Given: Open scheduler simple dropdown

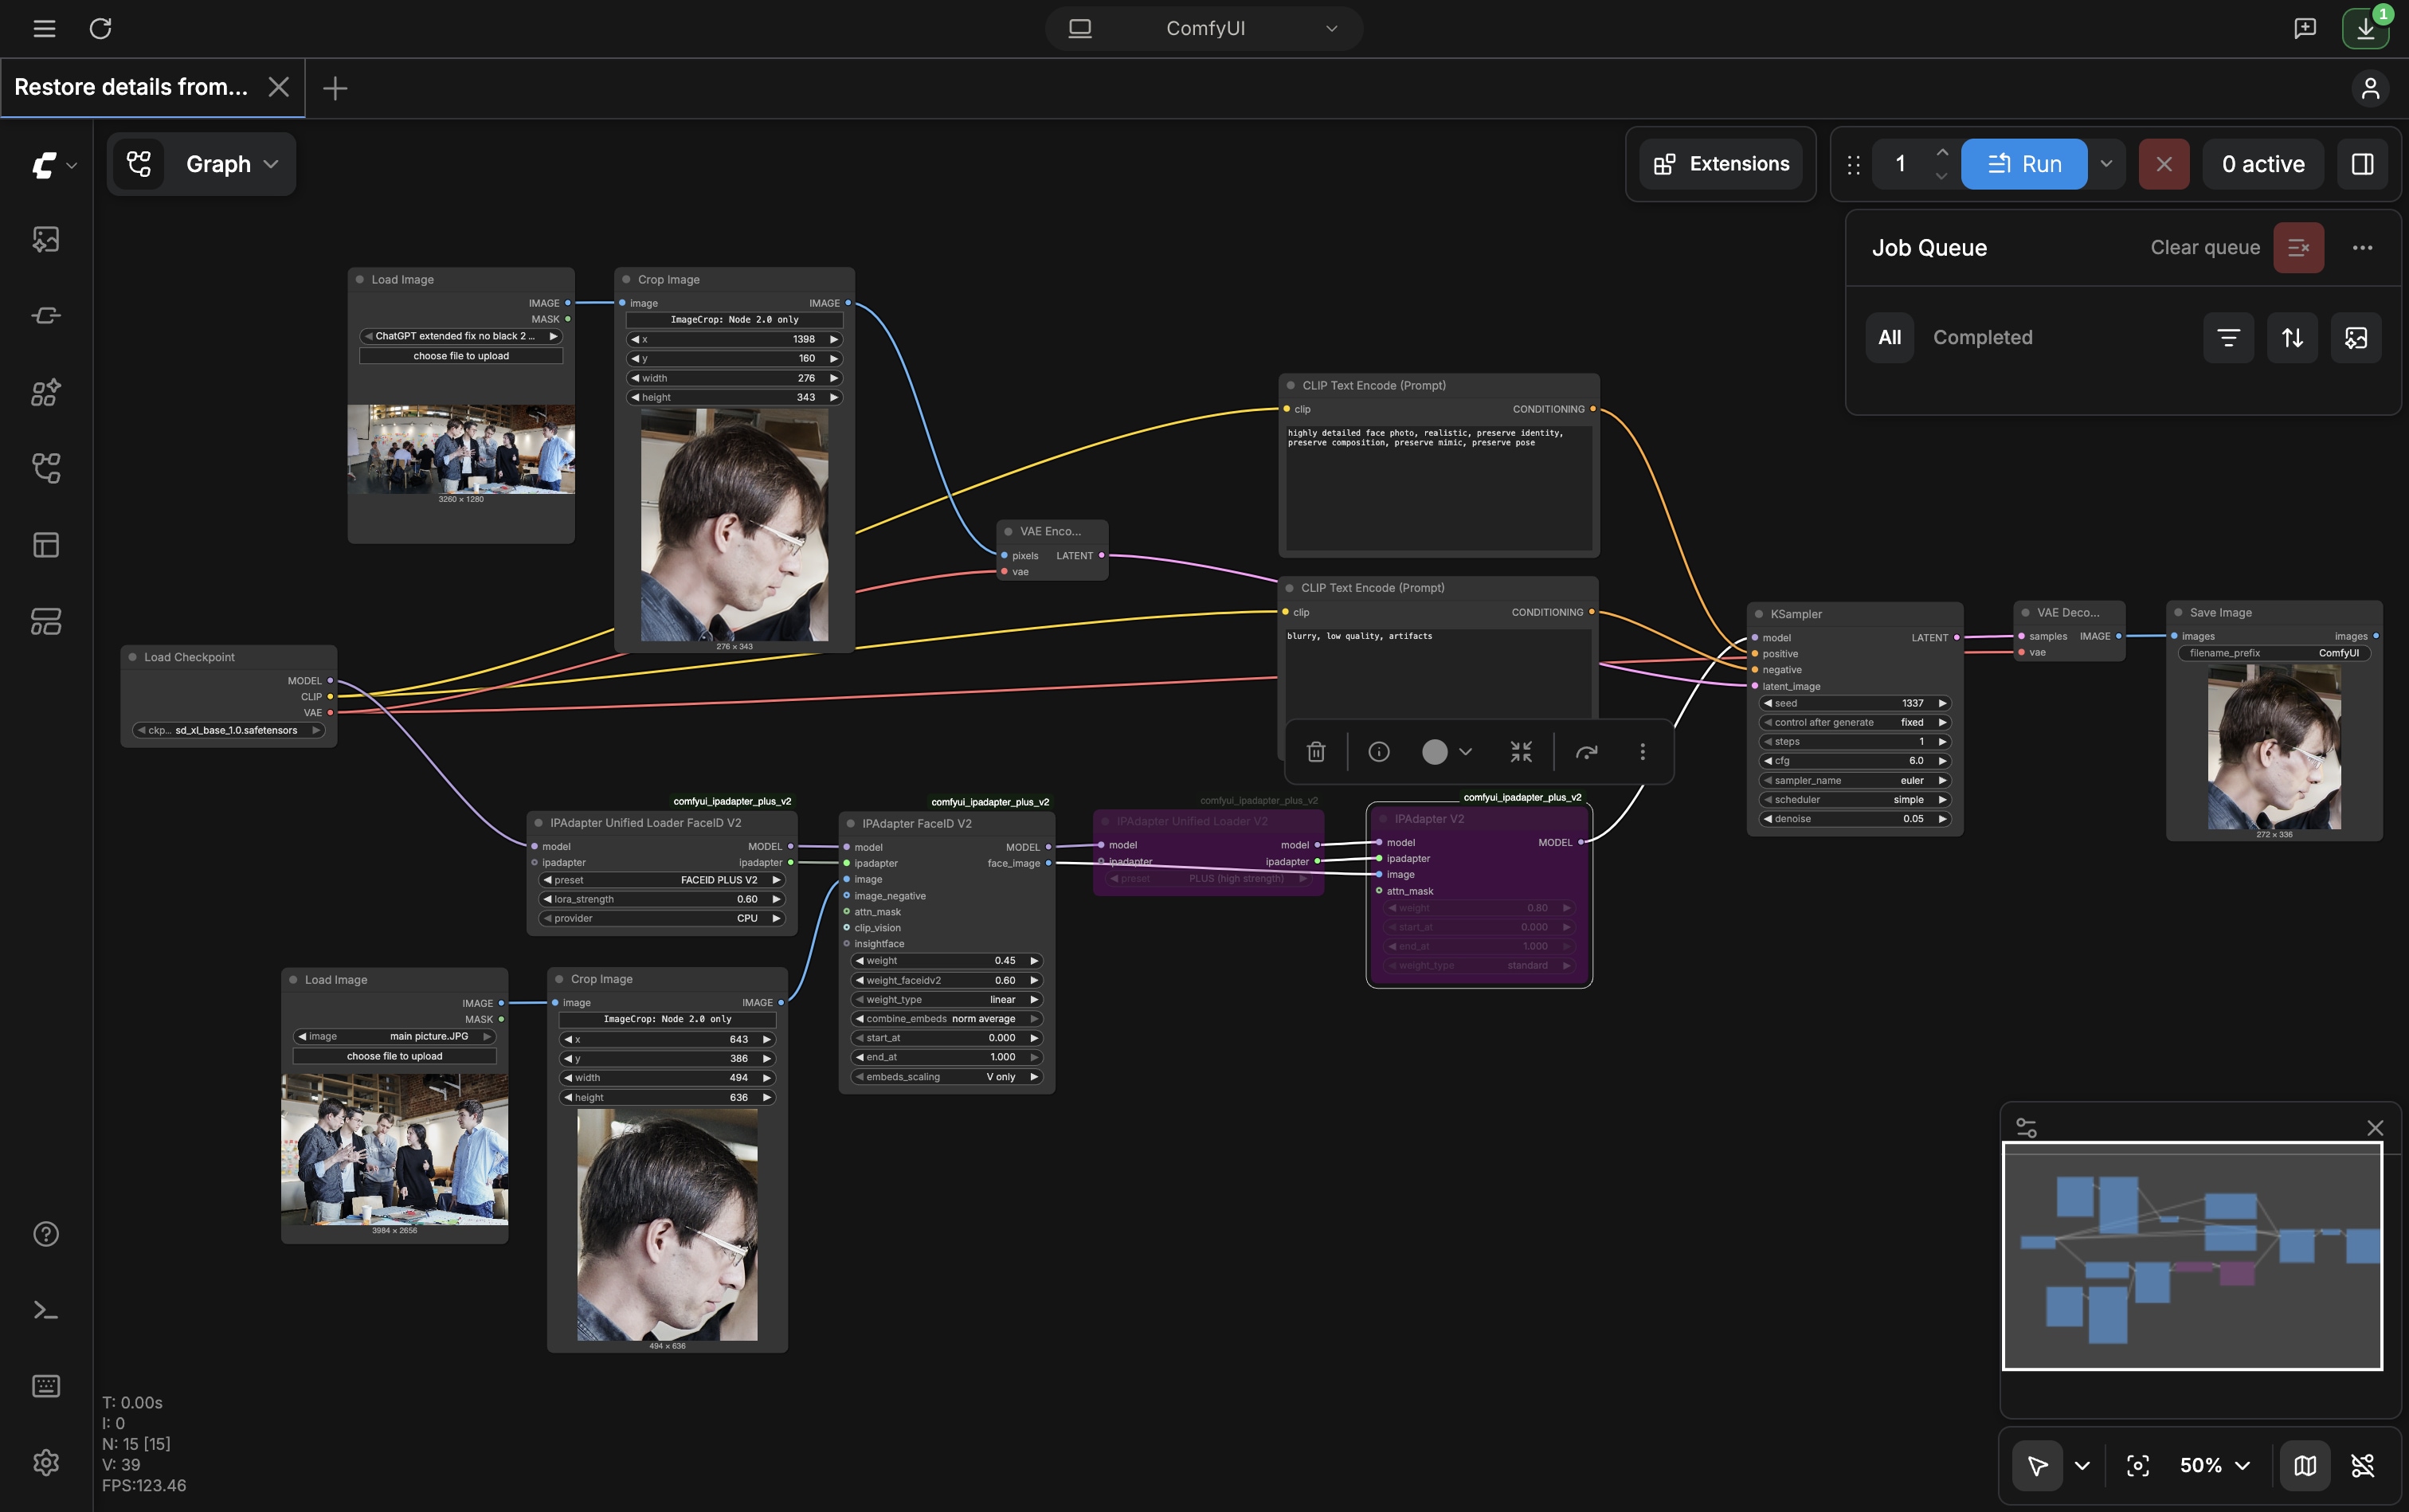Looking at the screenshot, I should coord(1854,800).
